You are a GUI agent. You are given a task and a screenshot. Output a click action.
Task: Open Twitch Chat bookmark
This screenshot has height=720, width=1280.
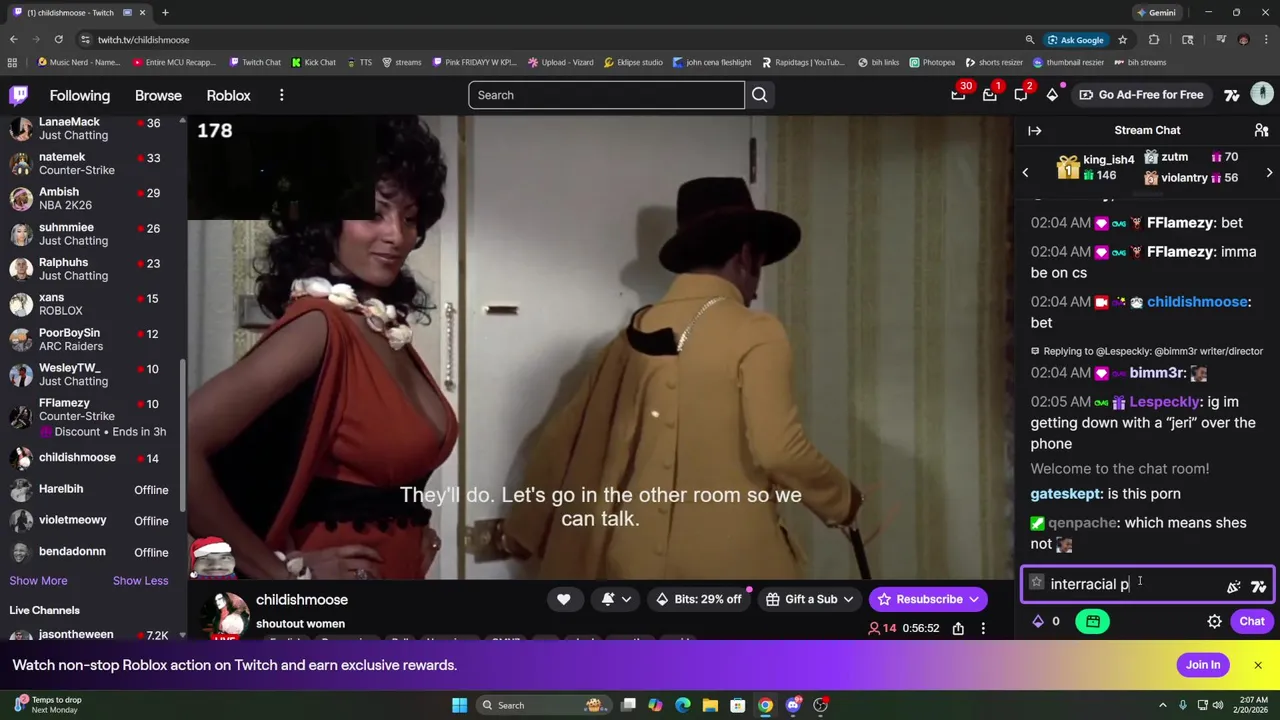tap(254, 62)
